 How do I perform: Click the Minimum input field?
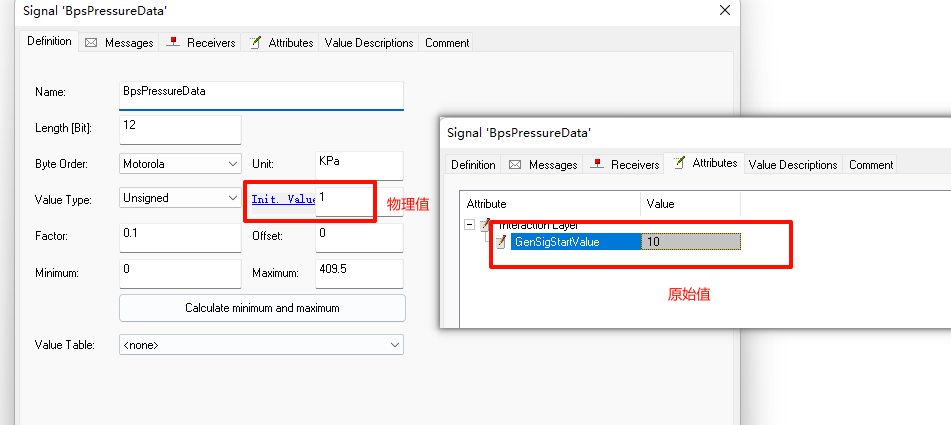pyautogui.click(x=180, y=273)
